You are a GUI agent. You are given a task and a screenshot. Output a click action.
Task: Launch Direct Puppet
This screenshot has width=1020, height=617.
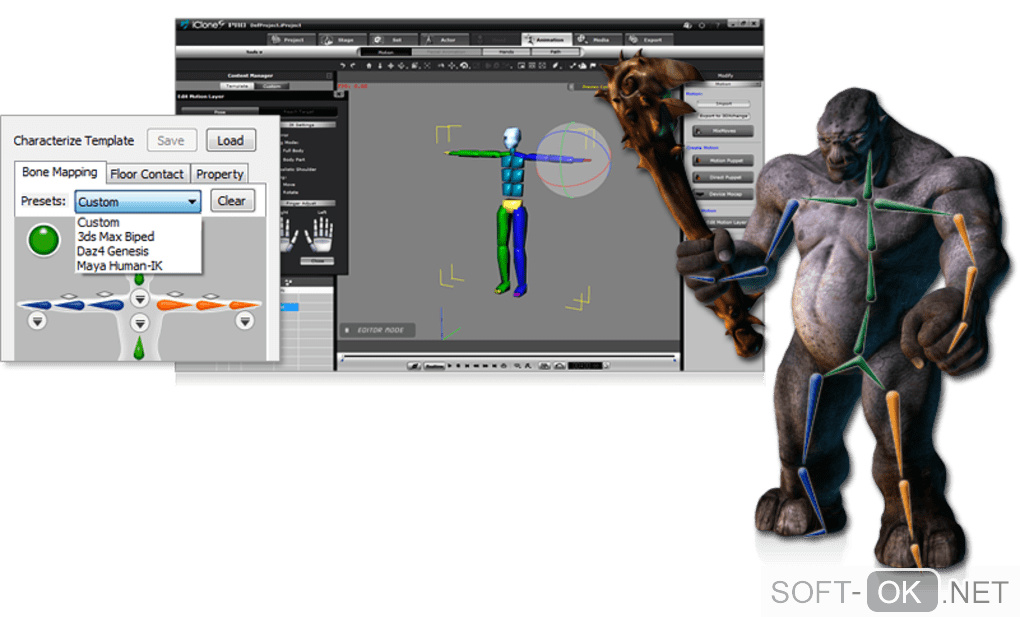pos(723,177)
